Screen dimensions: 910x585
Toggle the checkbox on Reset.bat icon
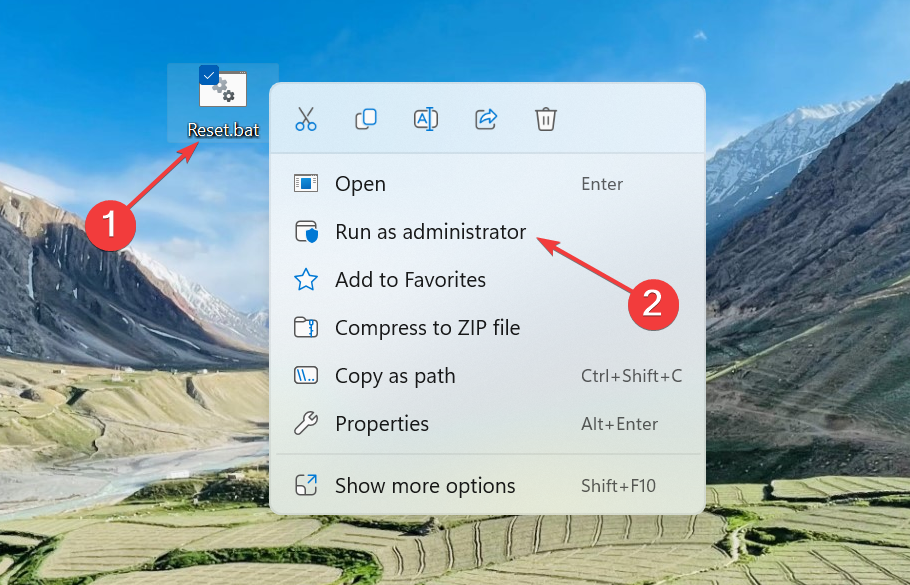pos(208,75)
